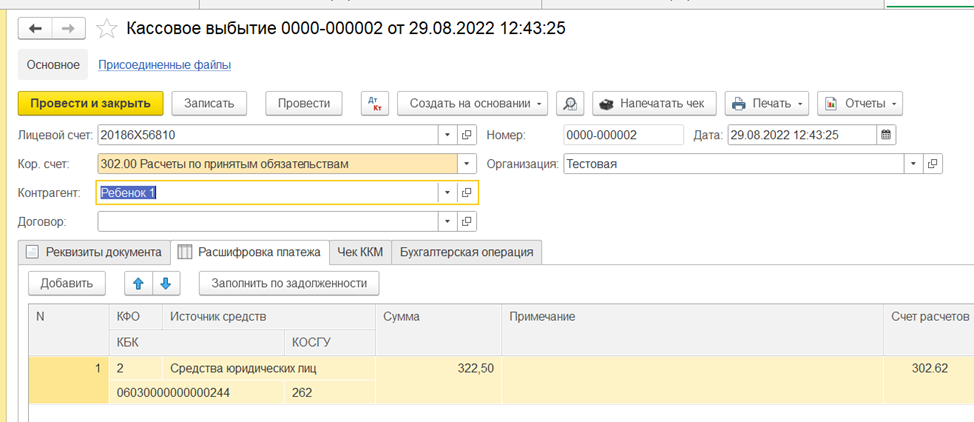Select Сумма cell 322,50
The width and height of the screenshot is (974, 422).
coord(439,380)
